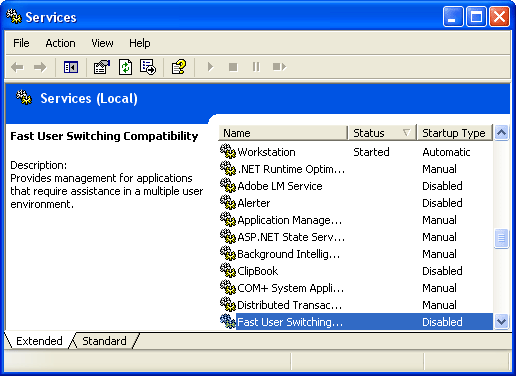Screen dimensions: 516x376
Task: Click the gear icon beside Alerter
Action: click(228, 202)
